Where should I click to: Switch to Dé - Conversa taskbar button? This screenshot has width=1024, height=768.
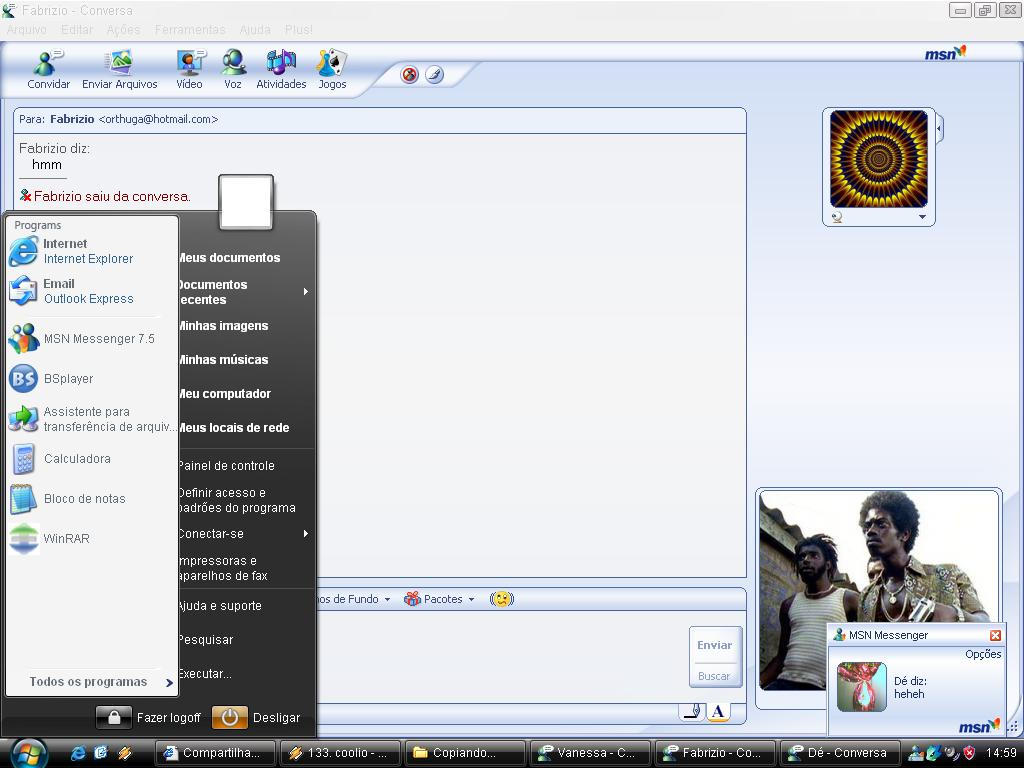point(840,753)
